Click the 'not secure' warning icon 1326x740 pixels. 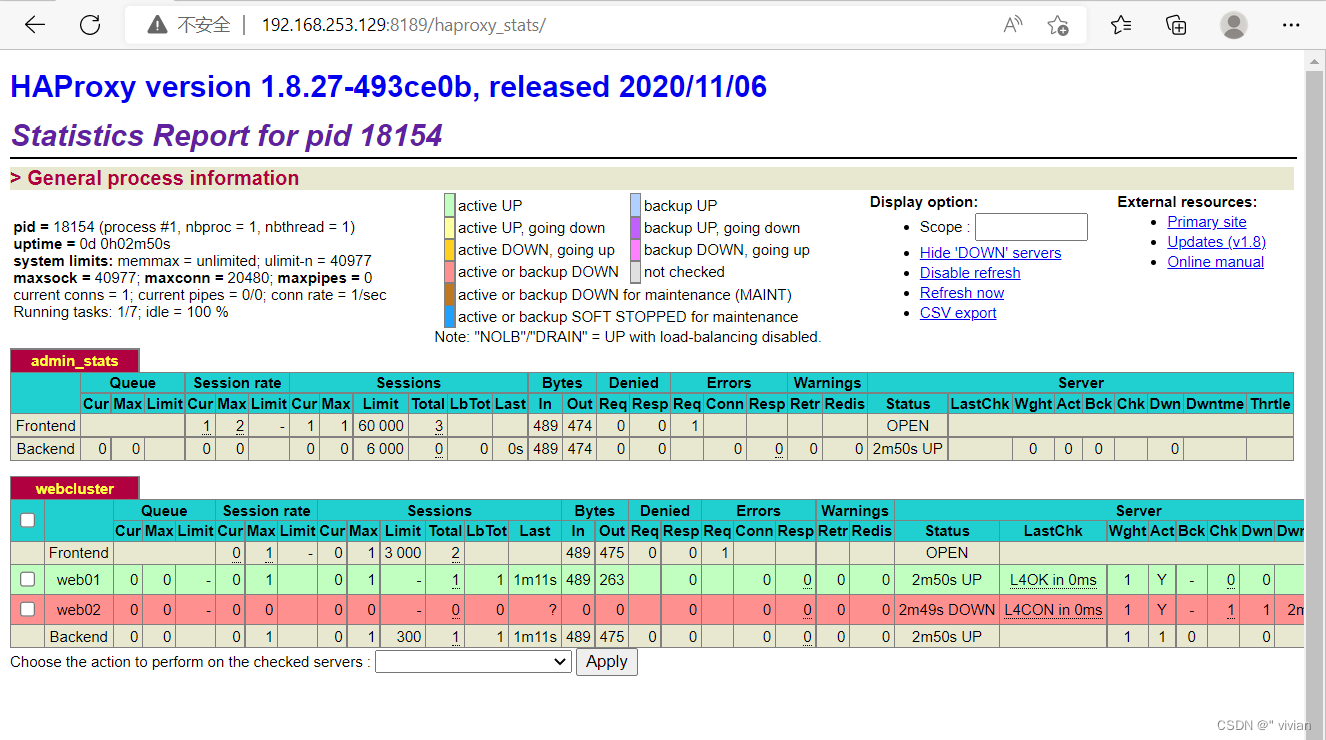[153, 25]
